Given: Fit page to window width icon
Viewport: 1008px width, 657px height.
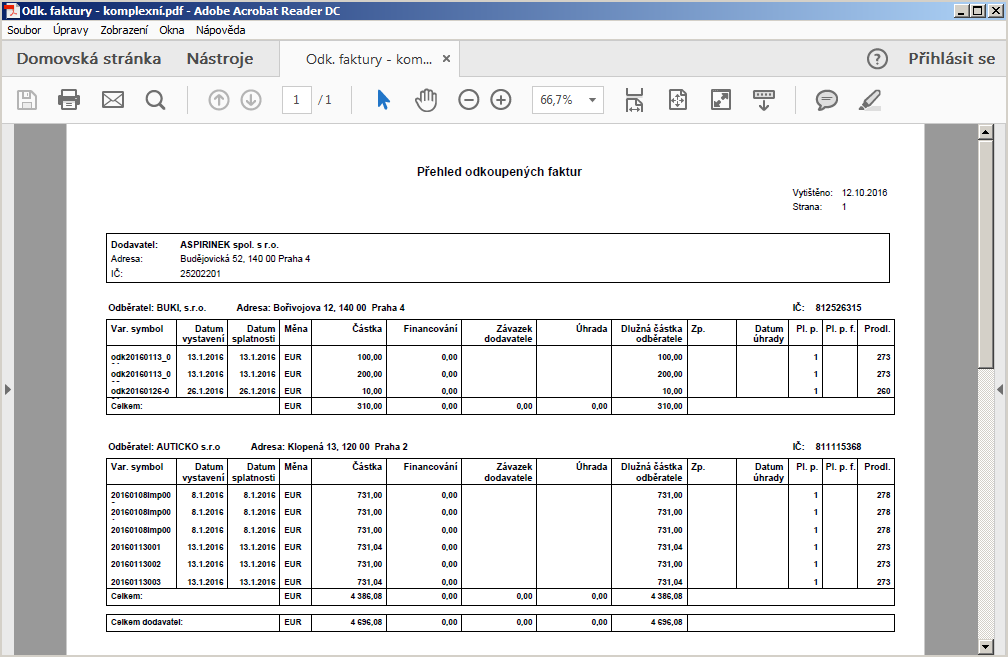Looking at the screenshot, I should click(x=634, y=100).
